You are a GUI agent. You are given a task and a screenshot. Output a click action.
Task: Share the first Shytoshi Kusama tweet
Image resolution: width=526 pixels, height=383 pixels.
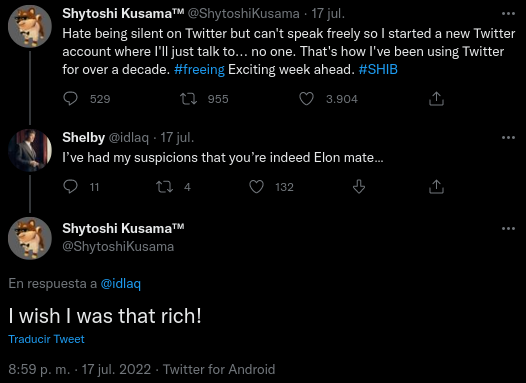pyautogui.click(x=436, y=99)
